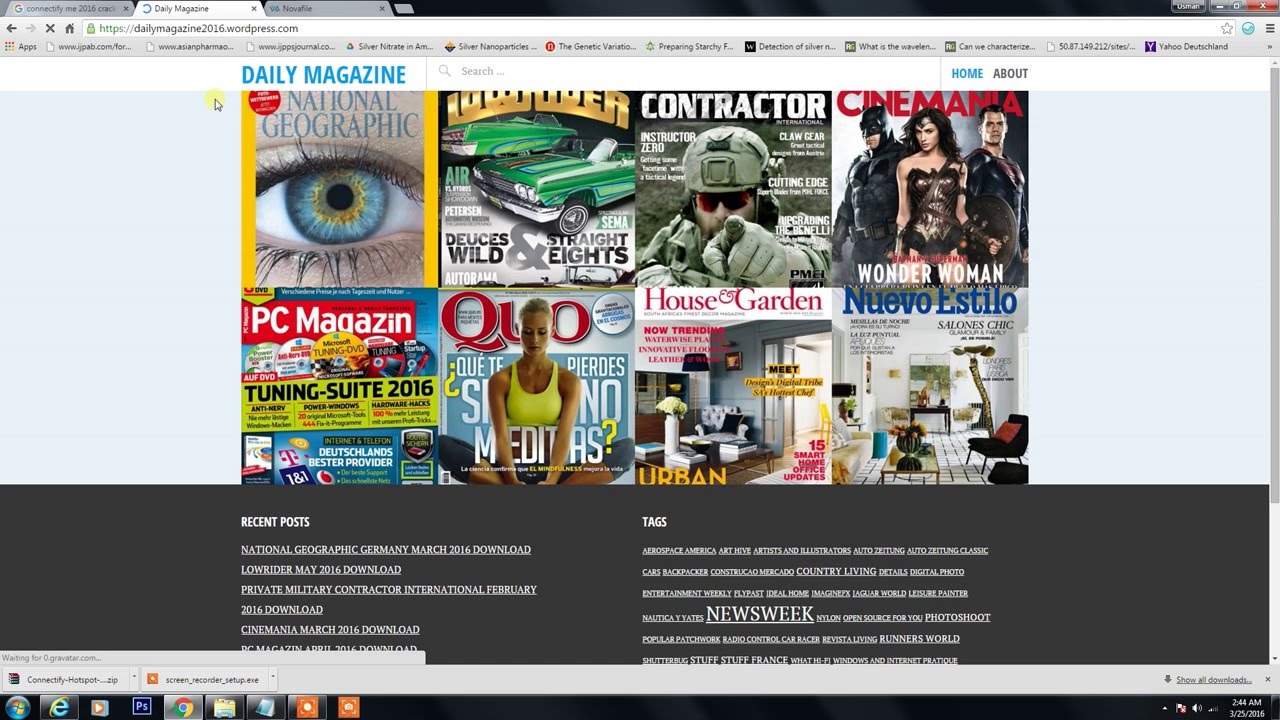Stop the page loading with the X button
The image size is (1280, 720).
pyautogui.click(x=49, y=28)
